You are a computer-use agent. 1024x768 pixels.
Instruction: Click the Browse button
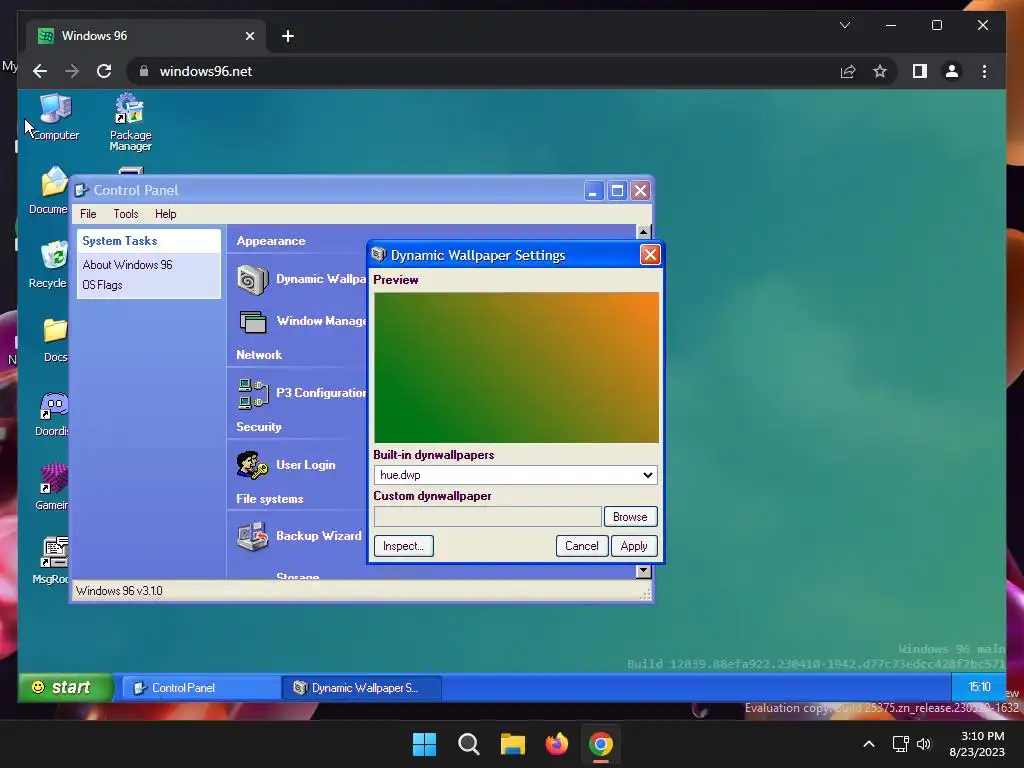[x=630, y=517]
